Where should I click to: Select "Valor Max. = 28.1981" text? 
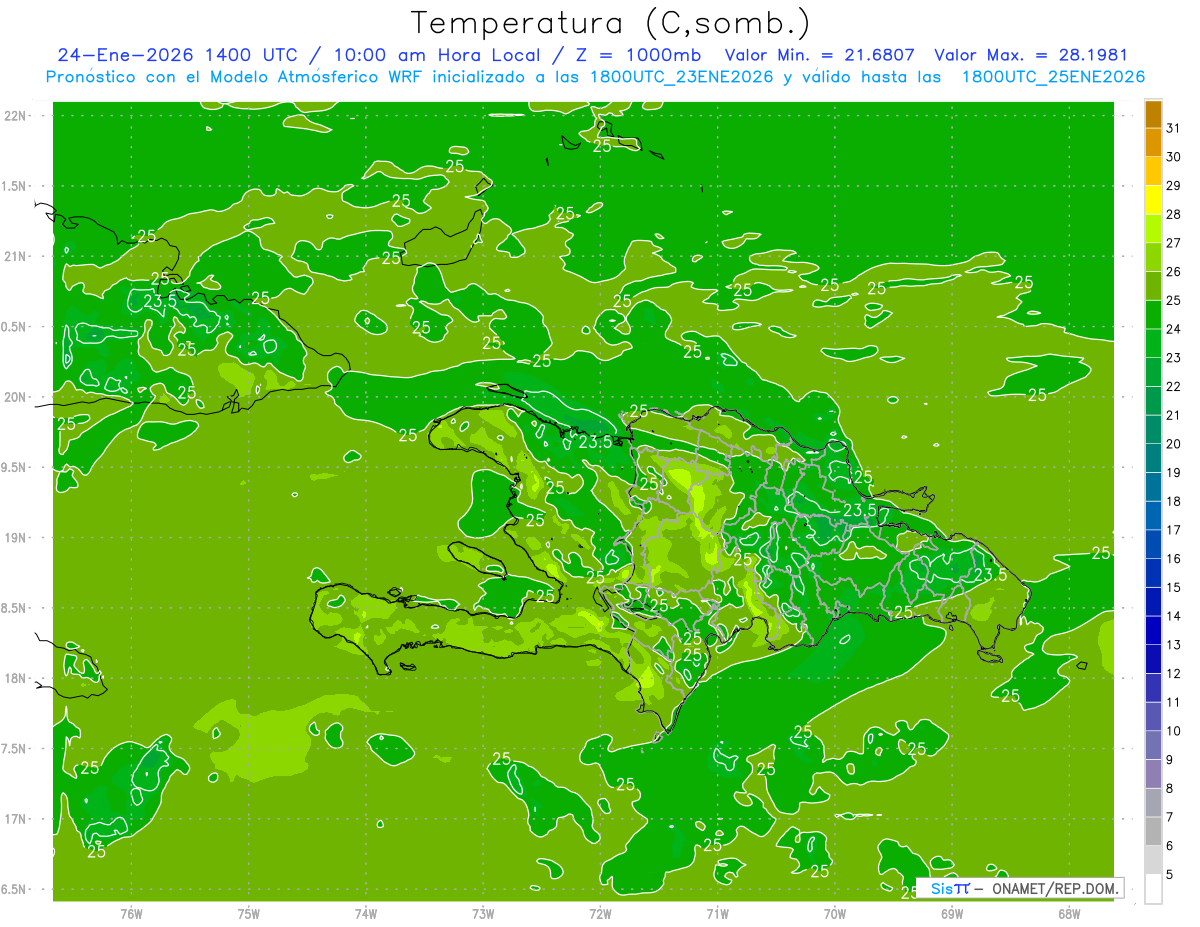pos(1031,54)
